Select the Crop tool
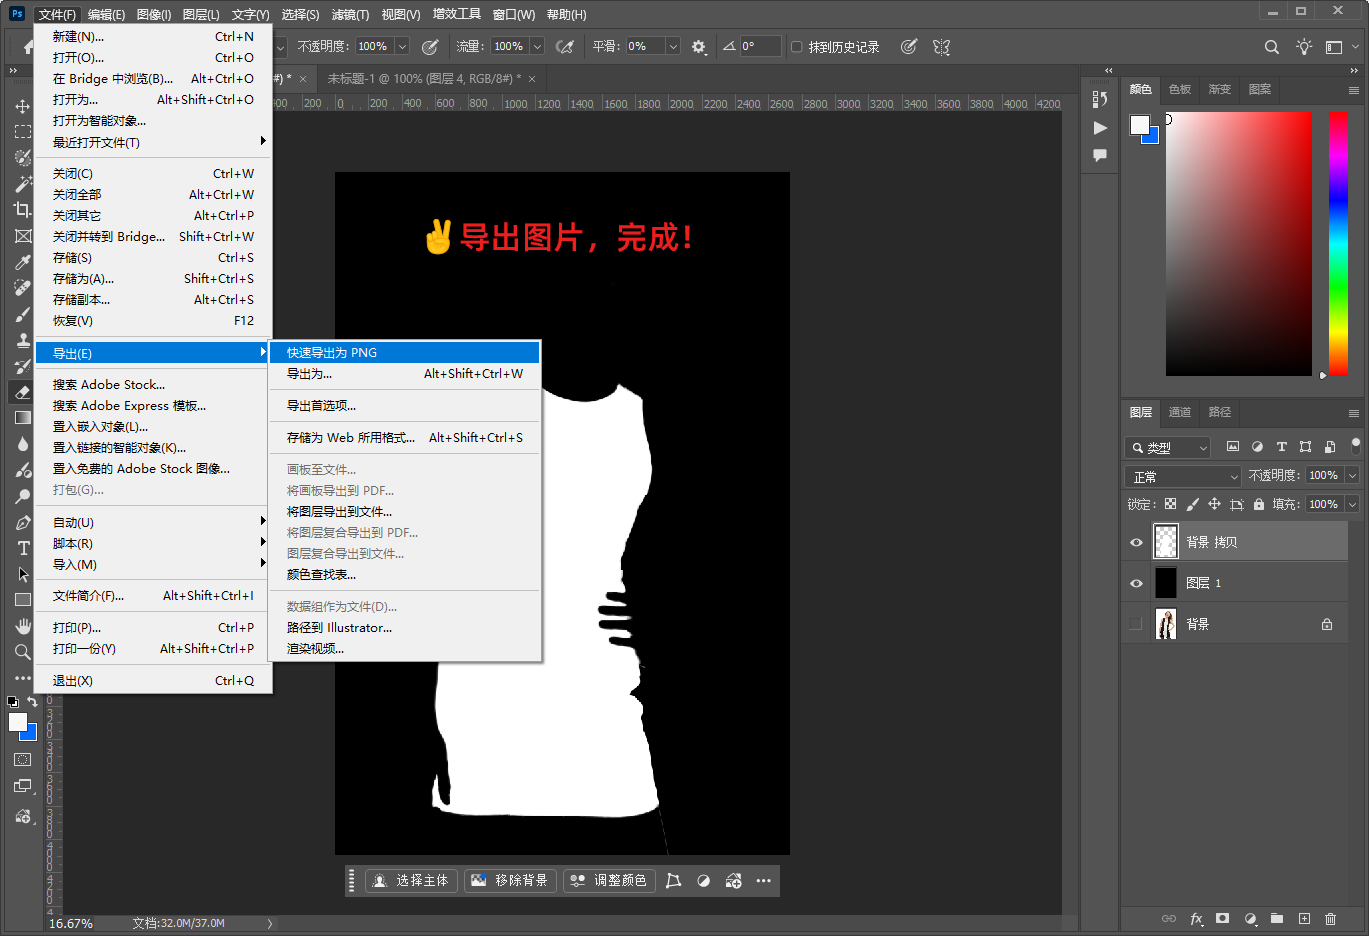This screenshot has height=936, width=1369. tap(22, 210)
